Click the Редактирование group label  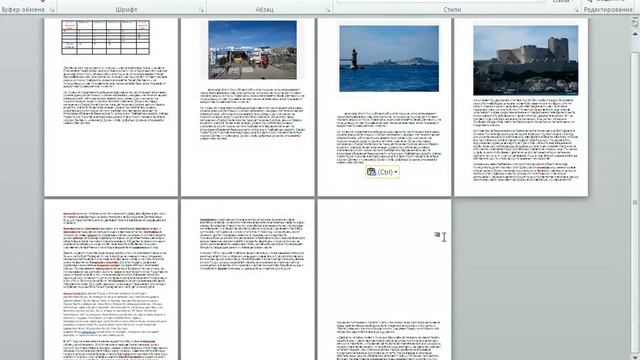[x=608, y=9]
